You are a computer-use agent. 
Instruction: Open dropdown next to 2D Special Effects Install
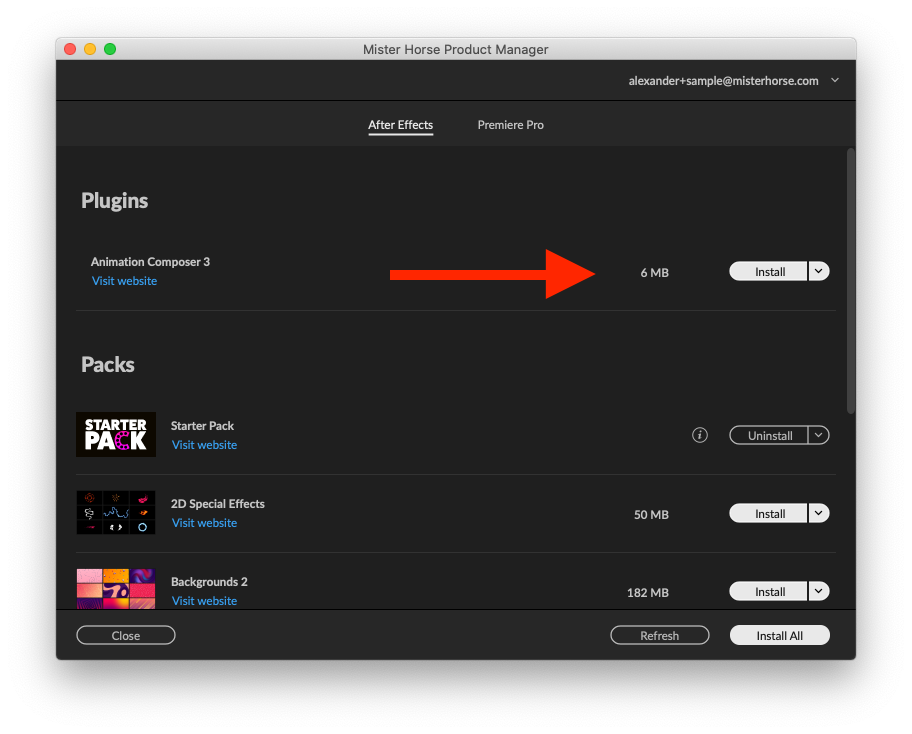tap(818, 513)
